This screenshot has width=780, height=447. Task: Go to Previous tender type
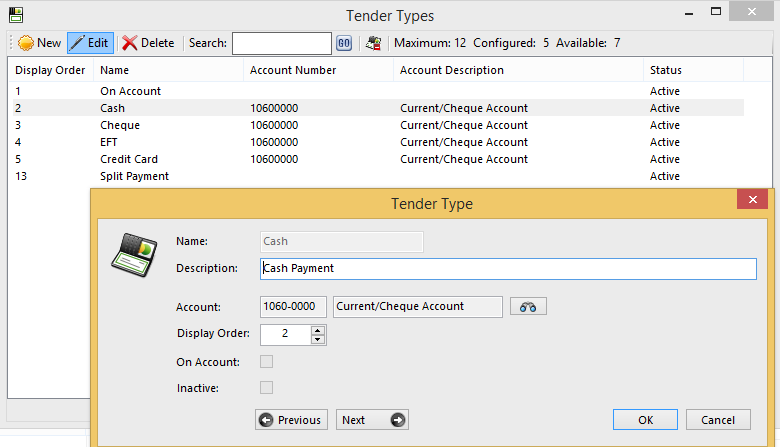click(291, 420)
